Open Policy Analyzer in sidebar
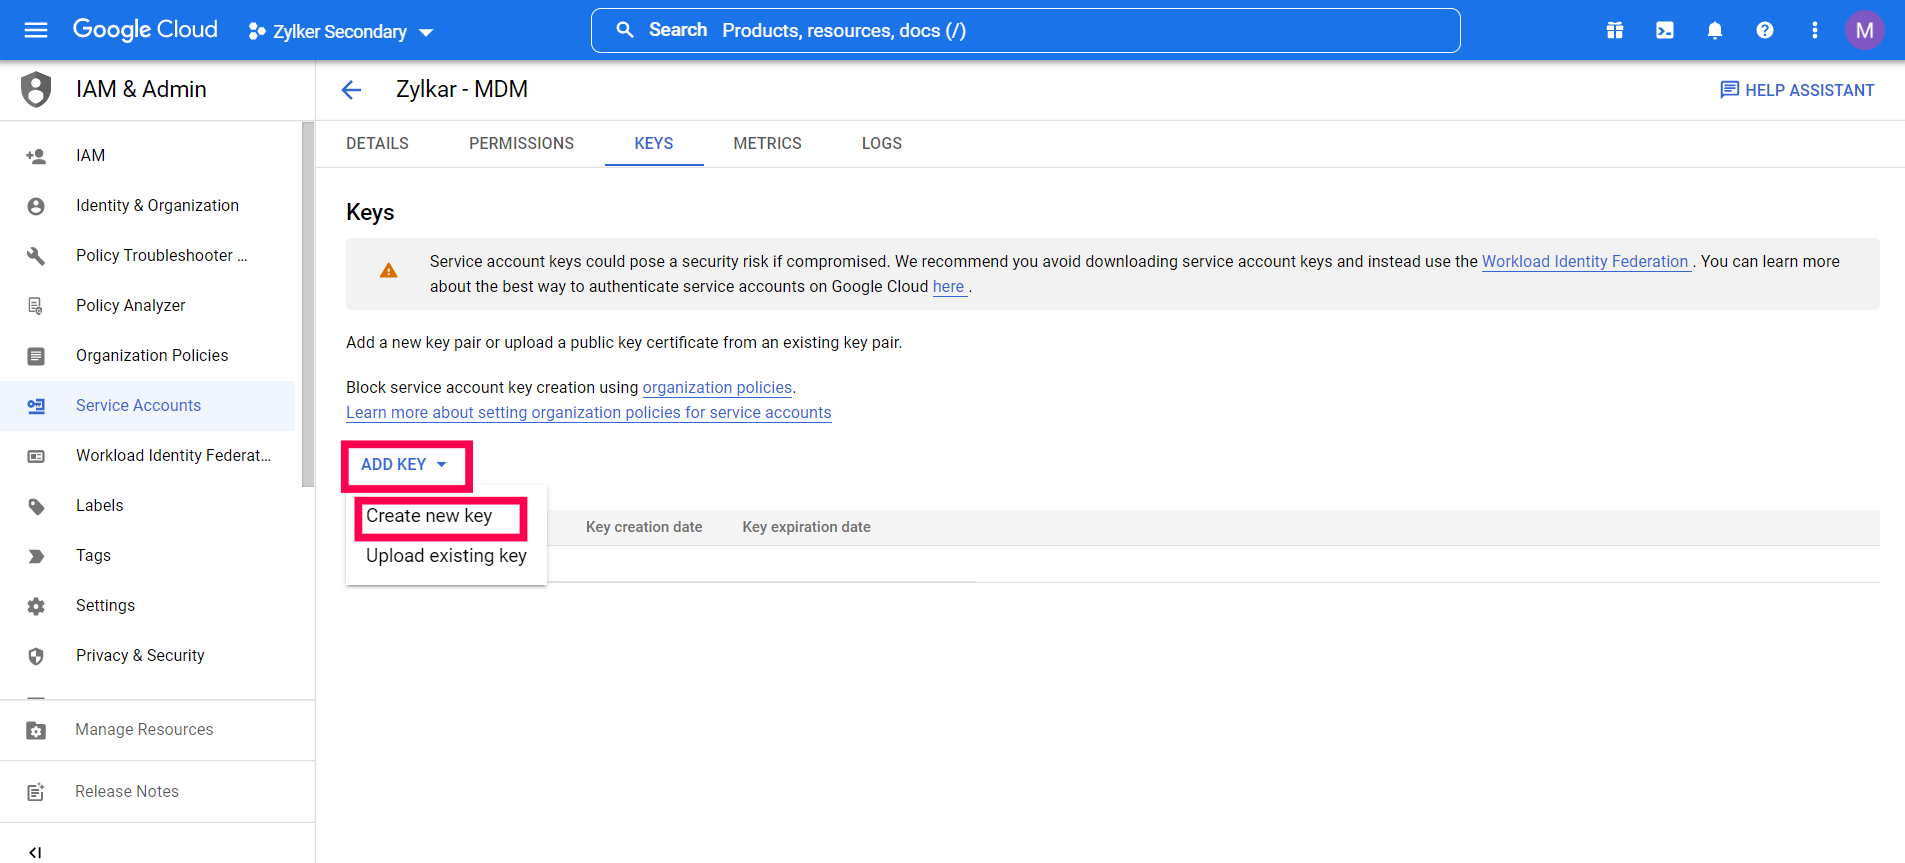The height and width of the screenshot is (863, 1905). 148,305
